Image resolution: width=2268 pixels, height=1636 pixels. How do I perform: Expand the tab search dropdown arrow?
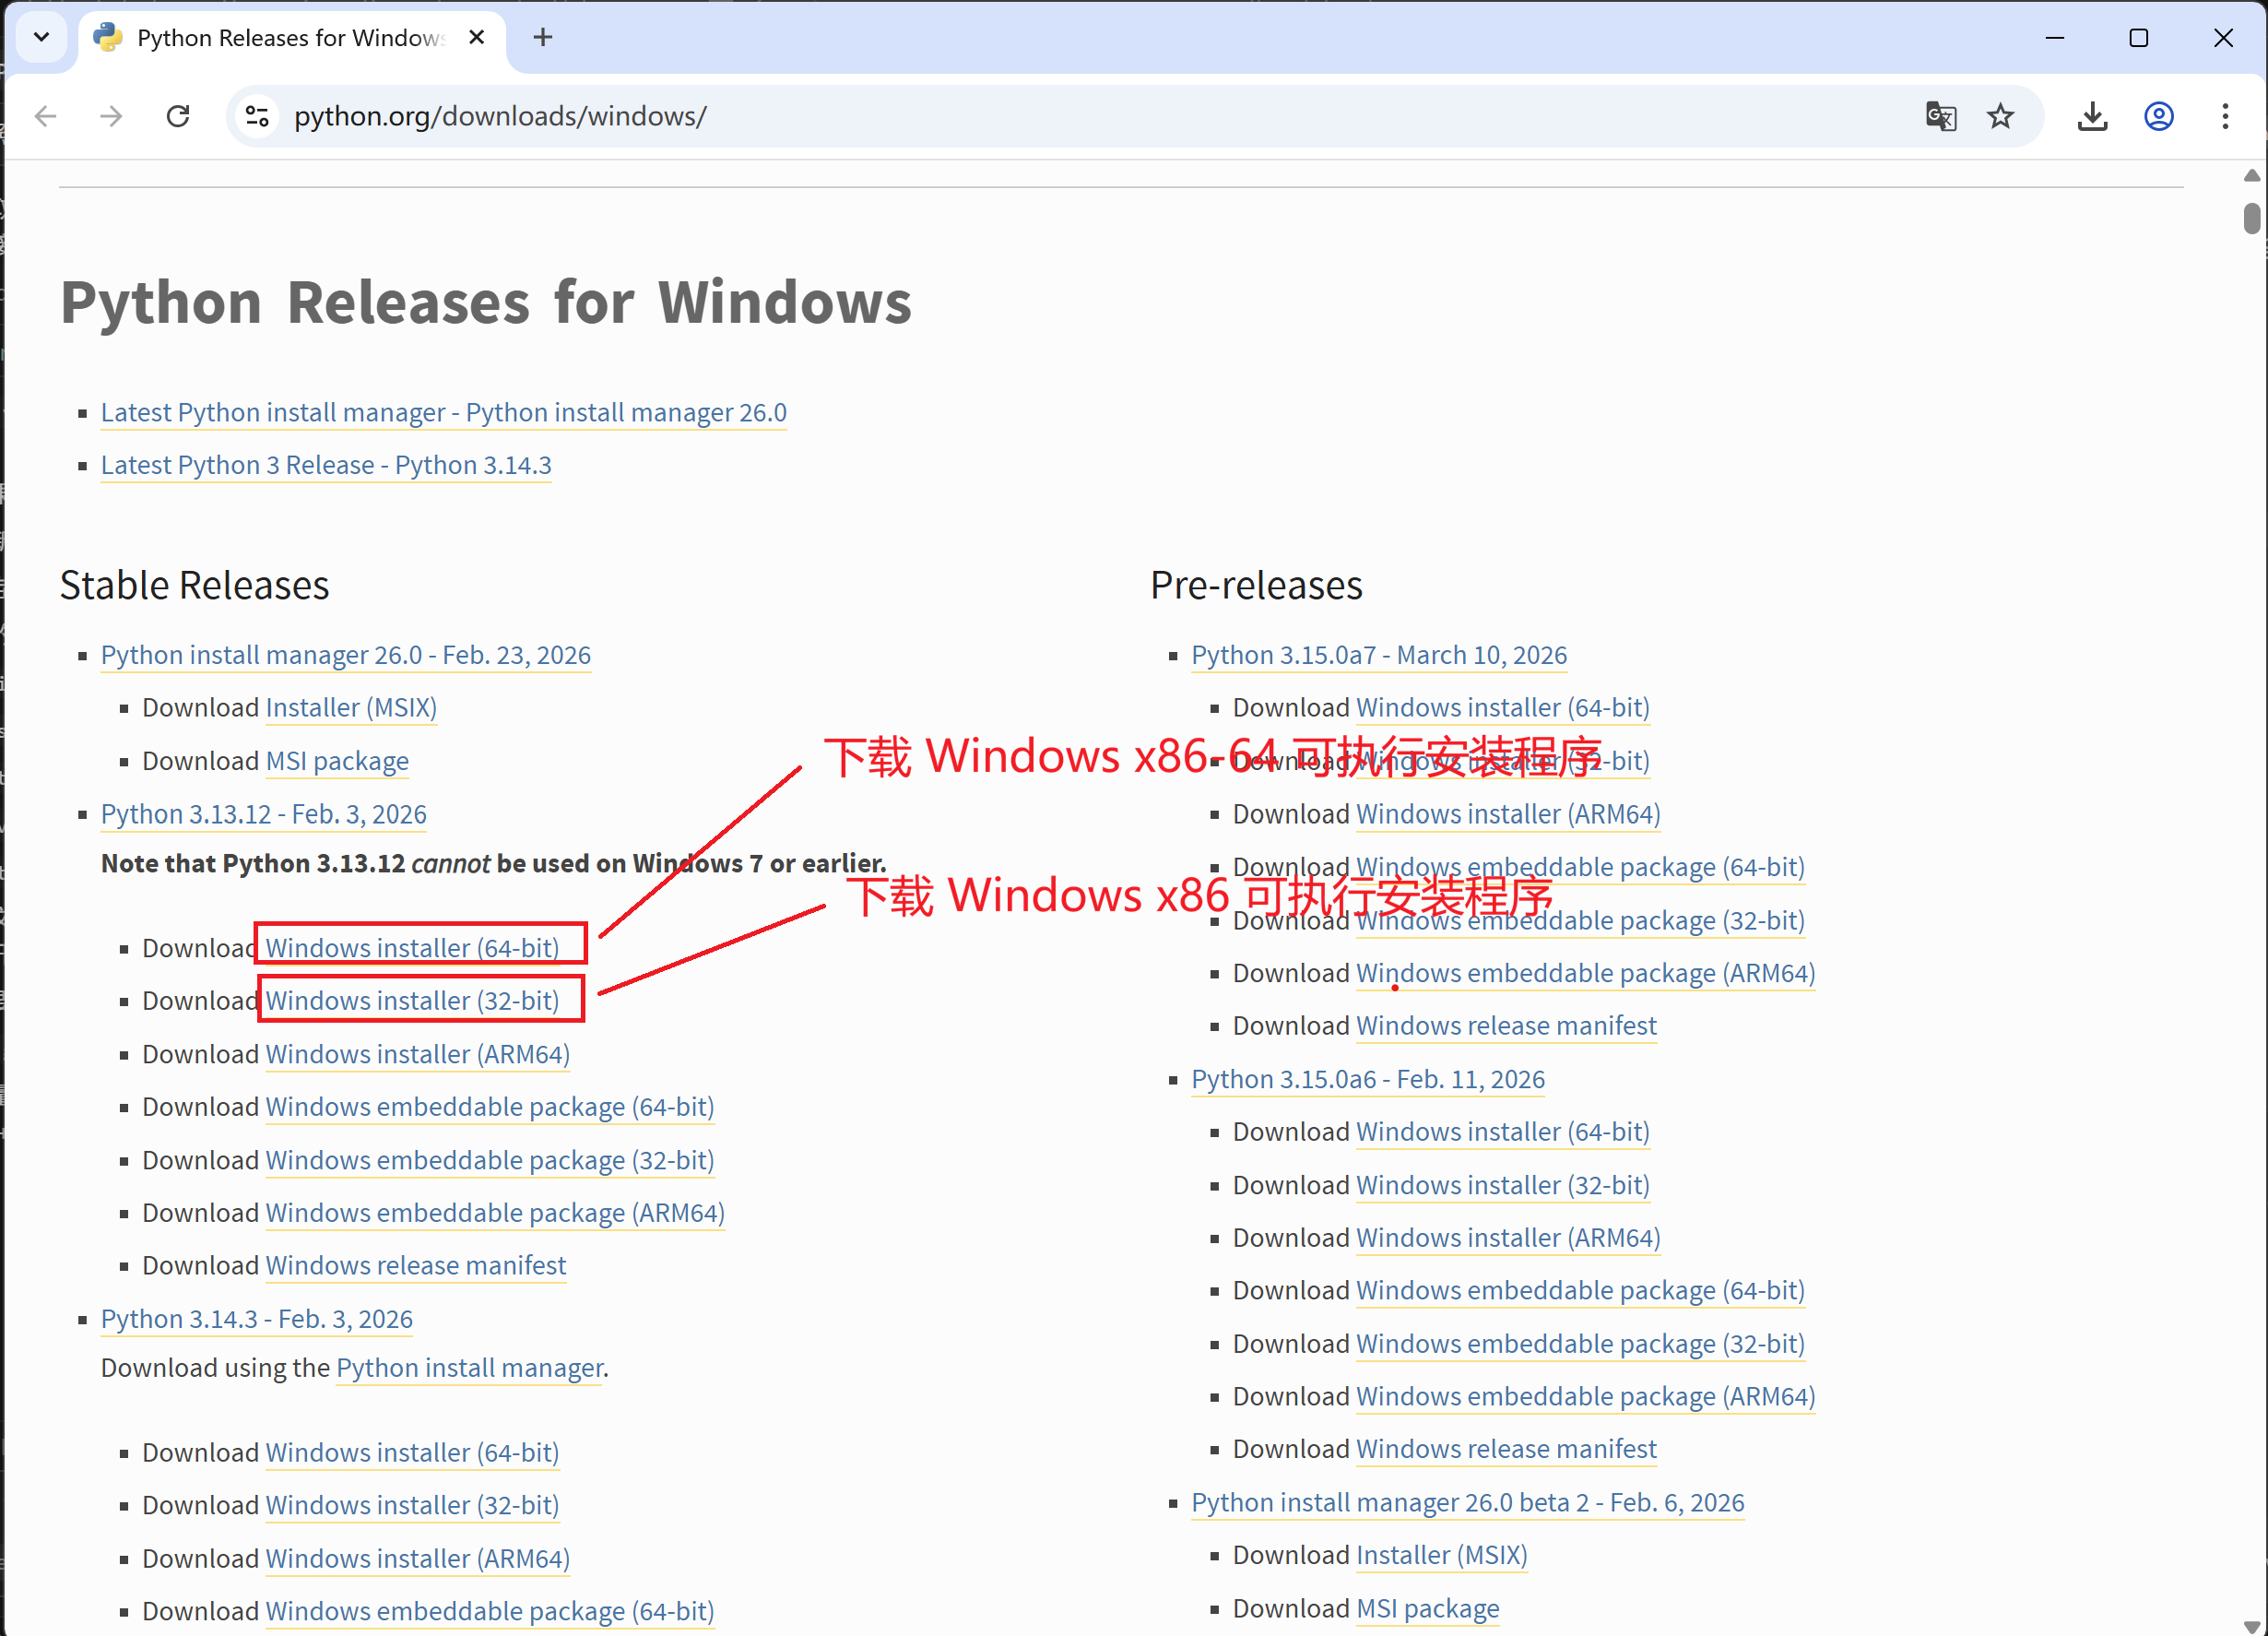(41, 38)
